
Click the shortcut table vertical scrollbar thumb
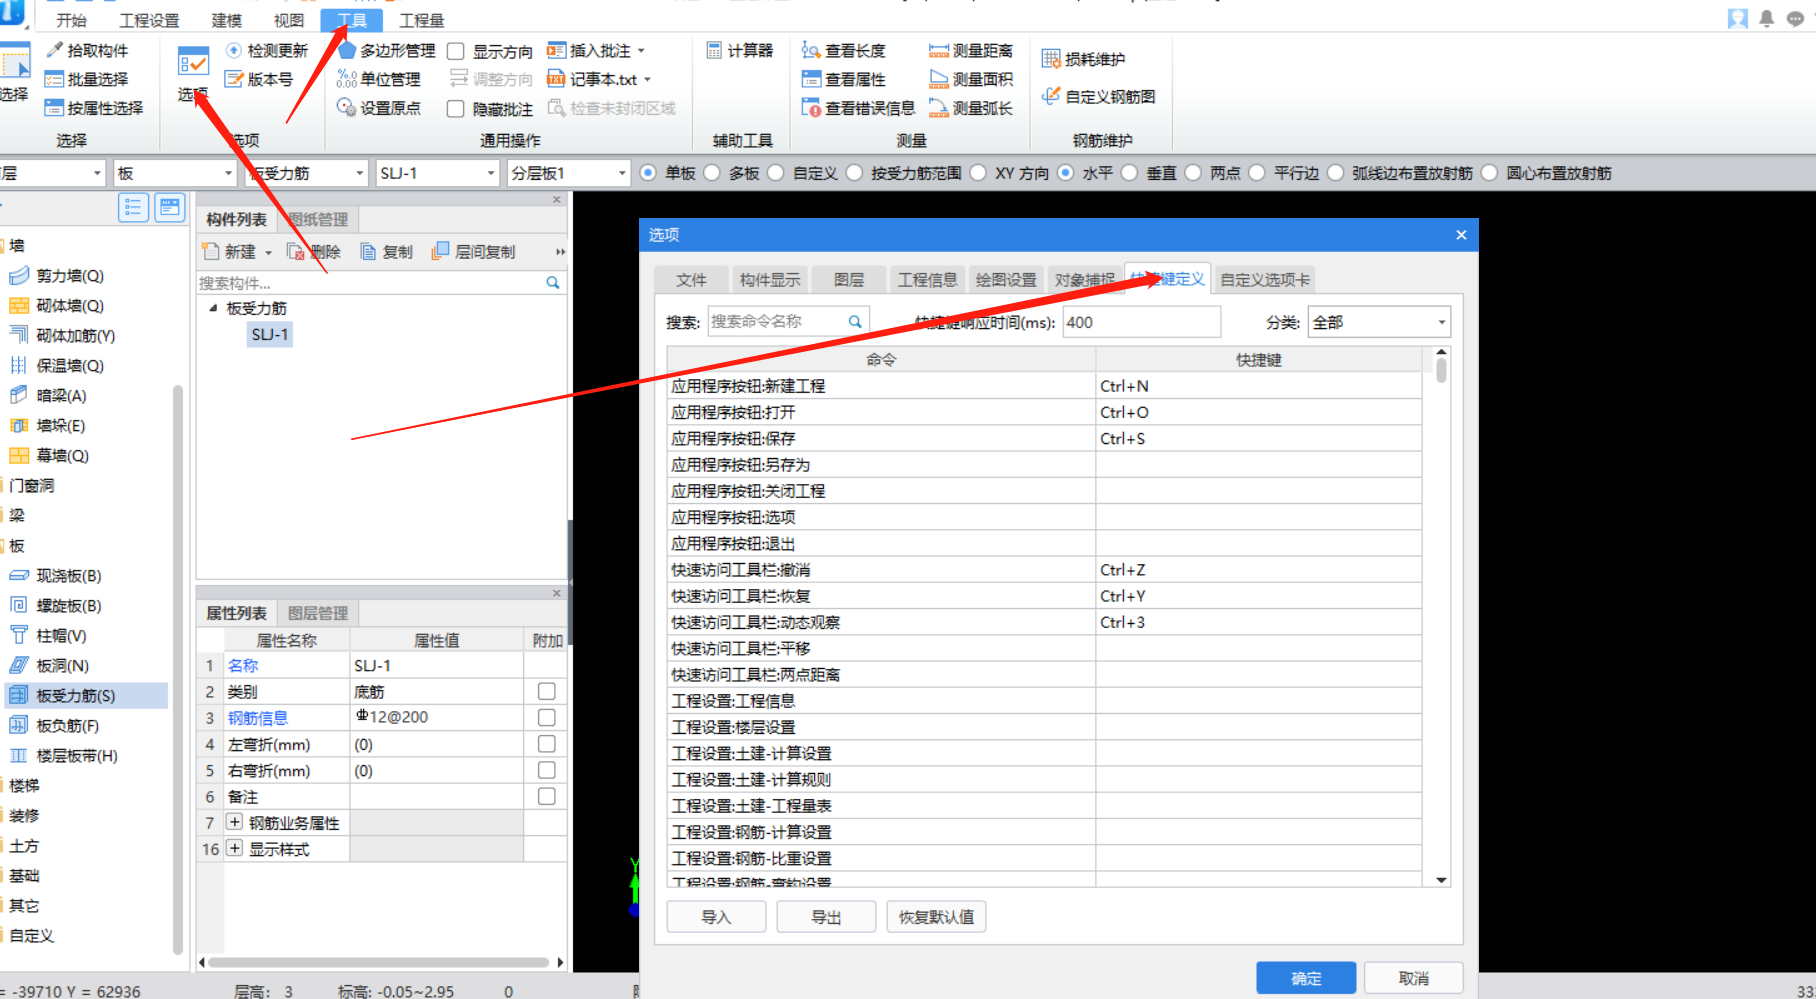tap(1441, 370)
